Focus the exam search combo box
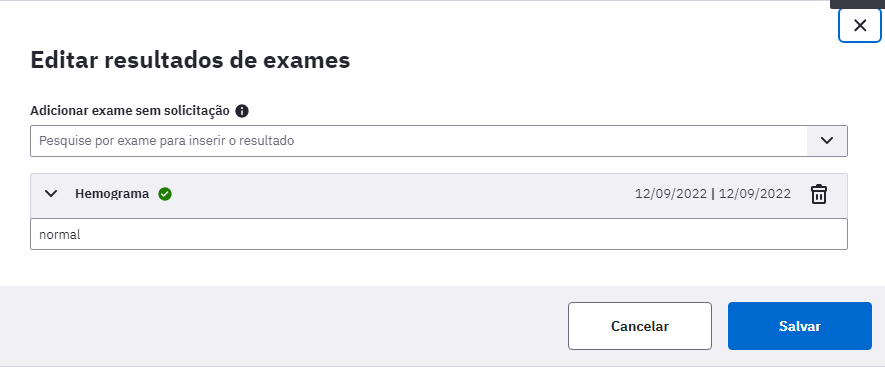 click(439, 141)
